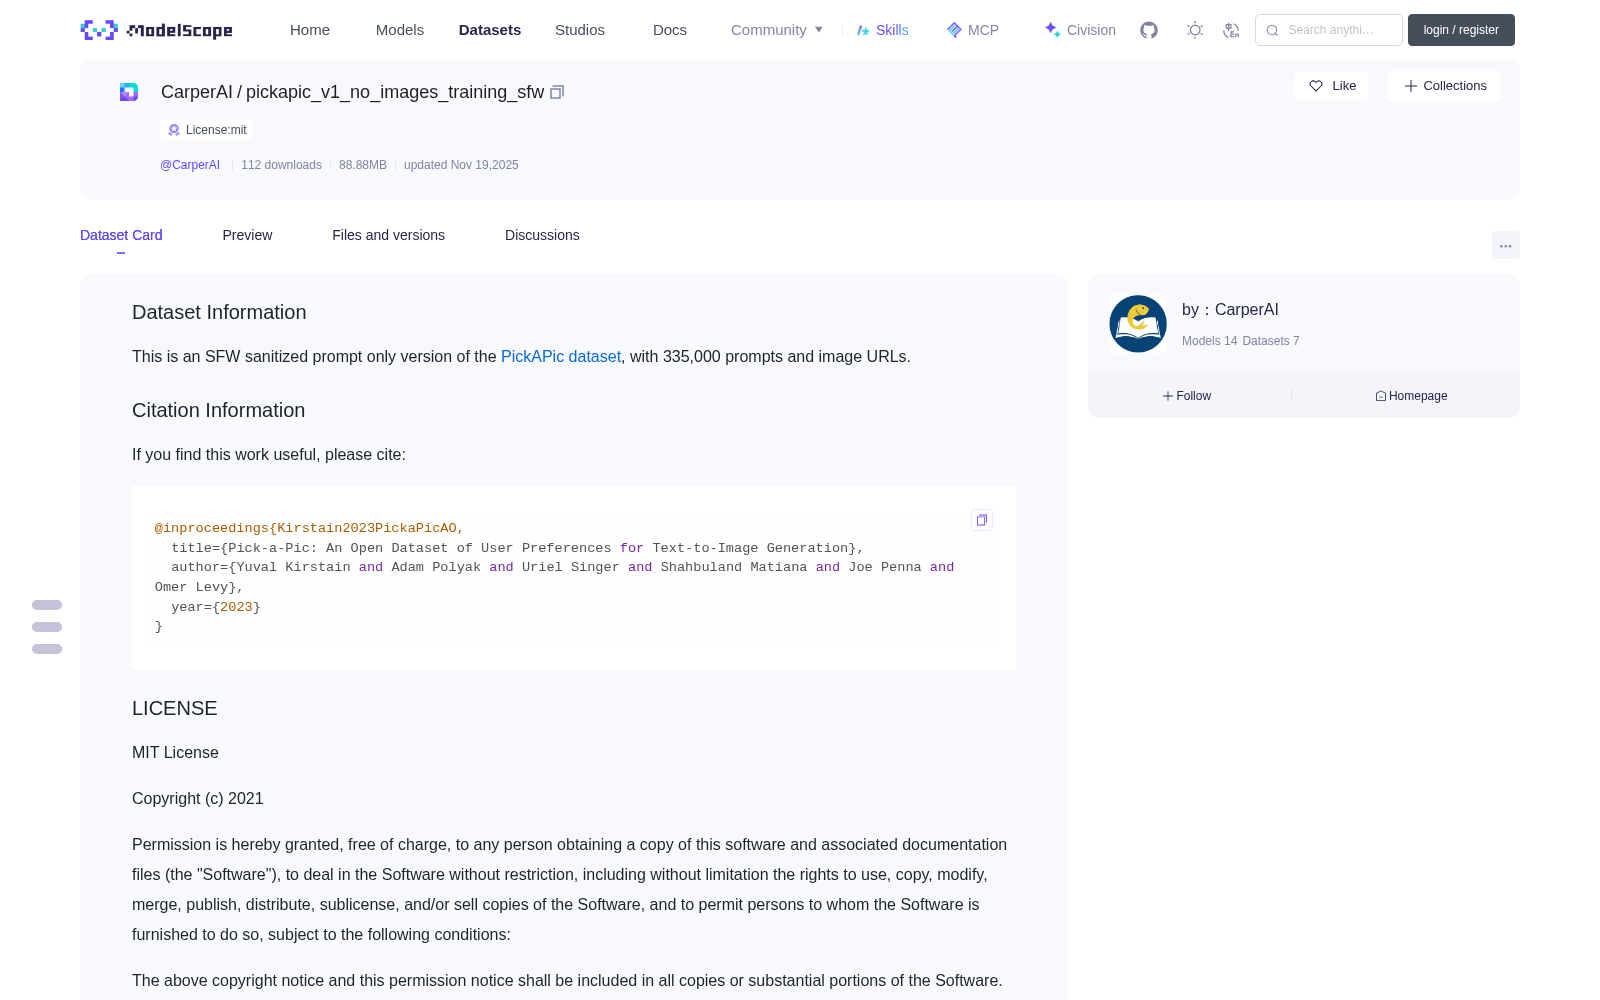Open the Files and versions tab
This screenshot has width=1600, height=1000.
(388, 235)
